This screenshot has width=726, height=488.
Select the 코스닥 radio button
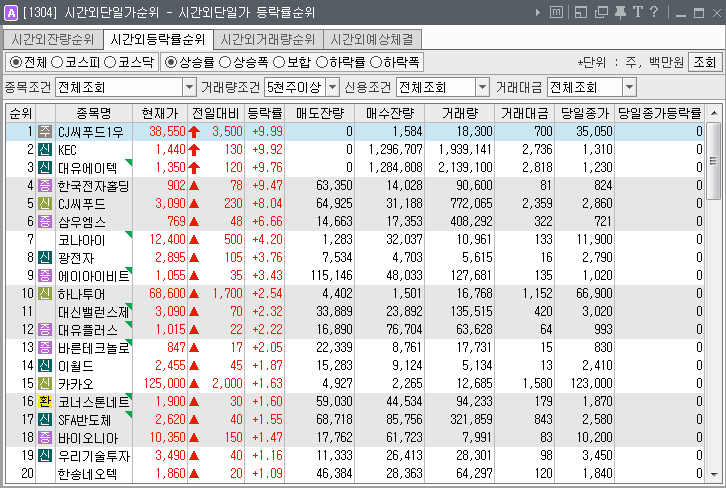(110, 62)
